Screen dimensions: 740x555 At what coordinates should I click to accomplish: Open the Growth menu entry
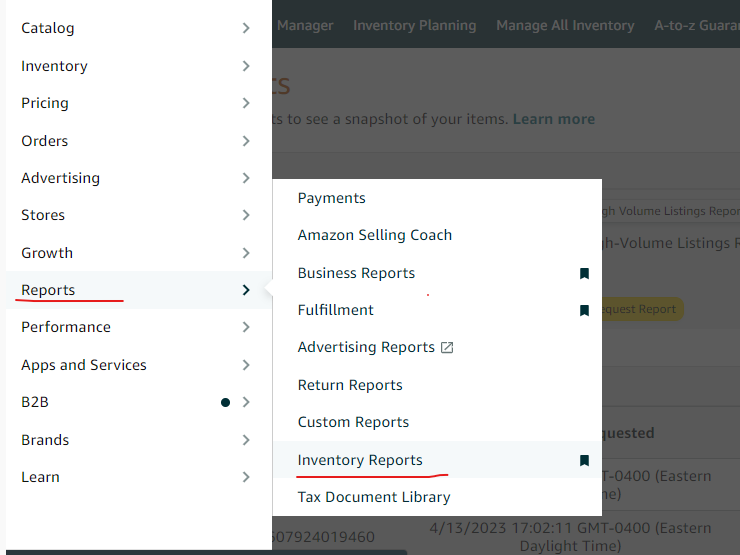point(47,253)
